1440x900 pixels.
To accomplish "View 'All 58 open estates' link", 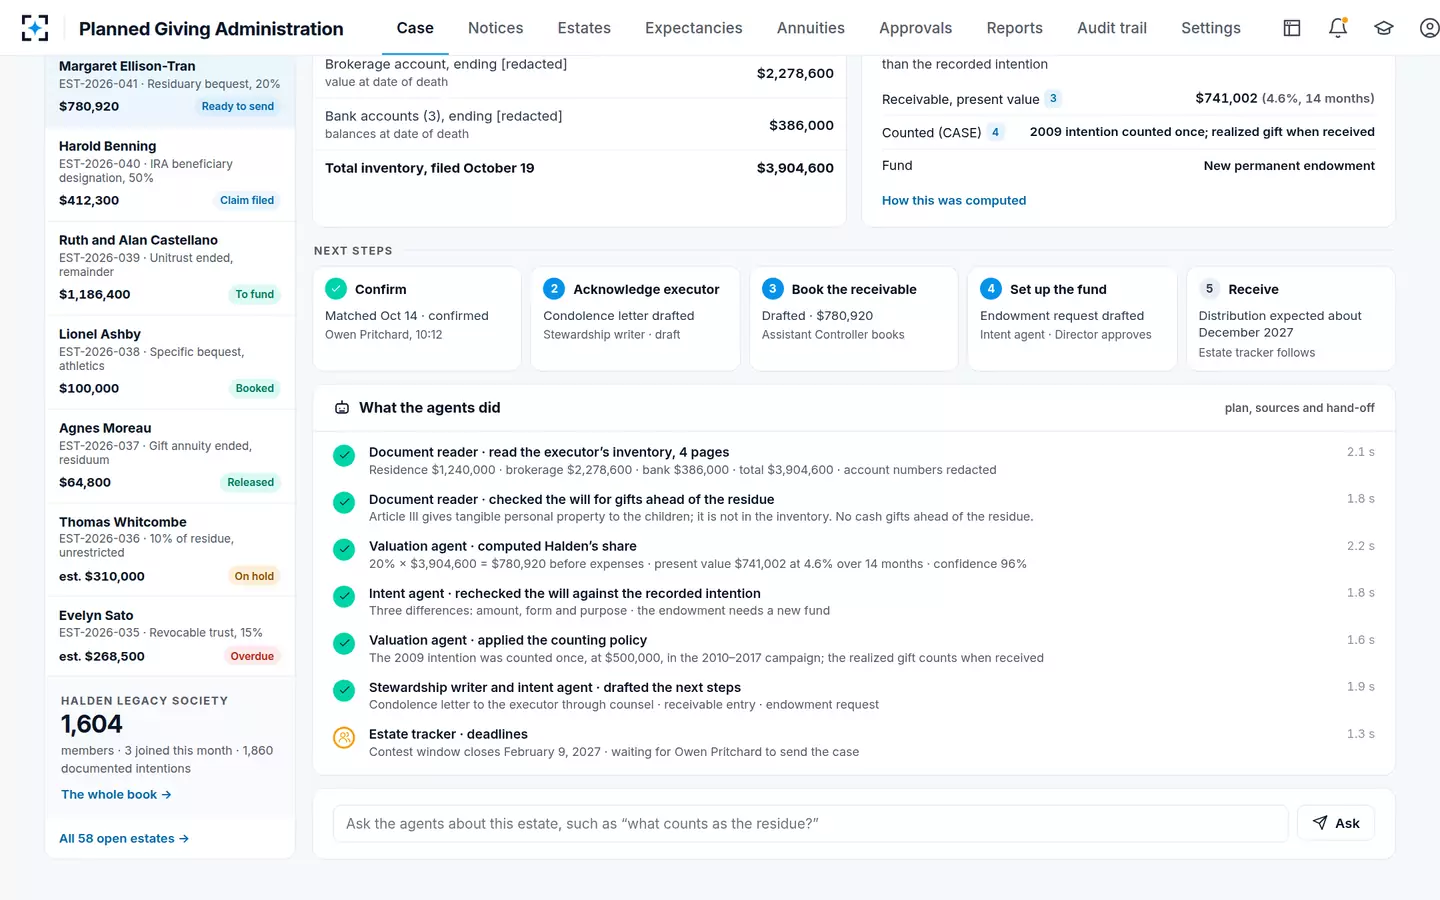I will 124,839.
